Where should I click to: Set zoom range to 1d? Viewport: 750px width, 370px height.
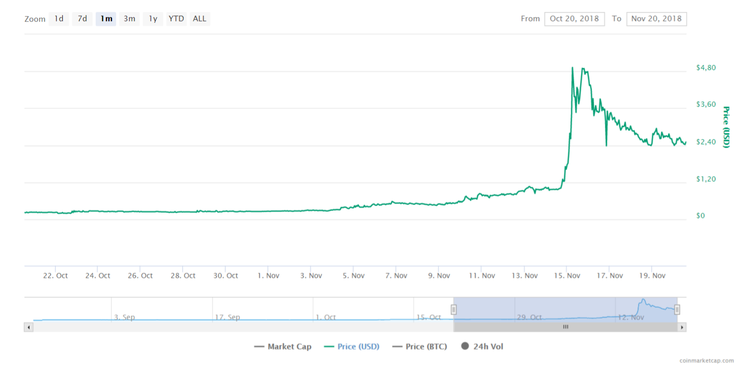point(59,19)
